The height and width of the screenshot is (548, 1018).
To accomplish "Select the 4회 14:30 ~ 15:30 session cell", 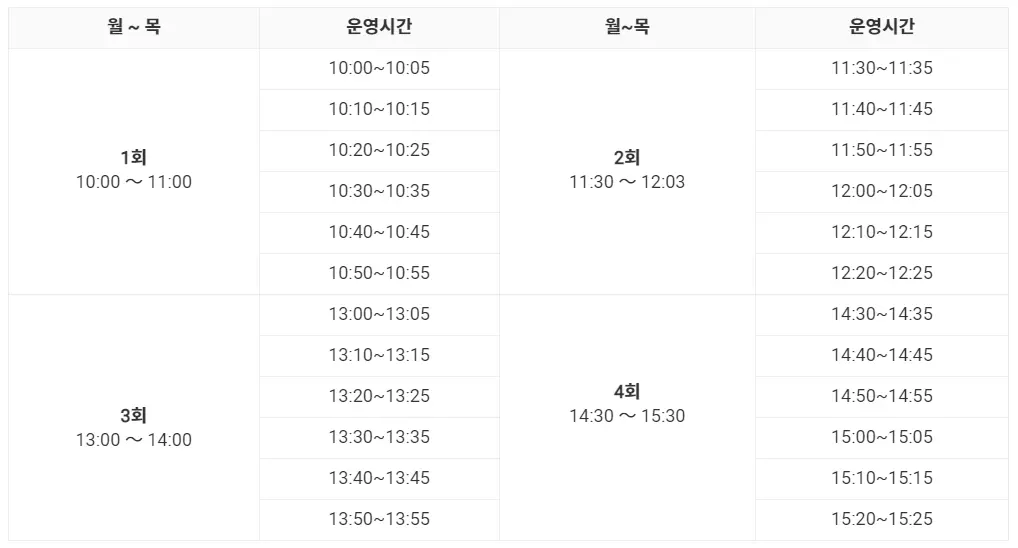I will tap(627, 417).
